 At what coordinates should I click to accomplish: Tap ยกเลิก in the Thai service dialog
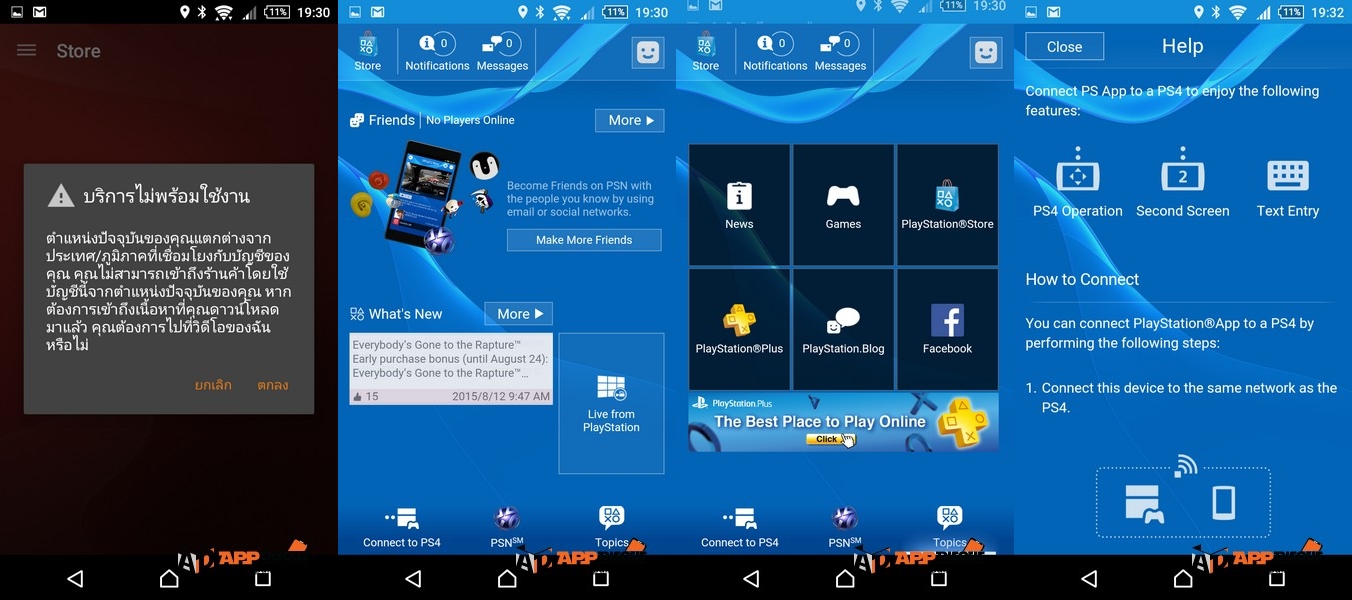click(x=213, y=385)
